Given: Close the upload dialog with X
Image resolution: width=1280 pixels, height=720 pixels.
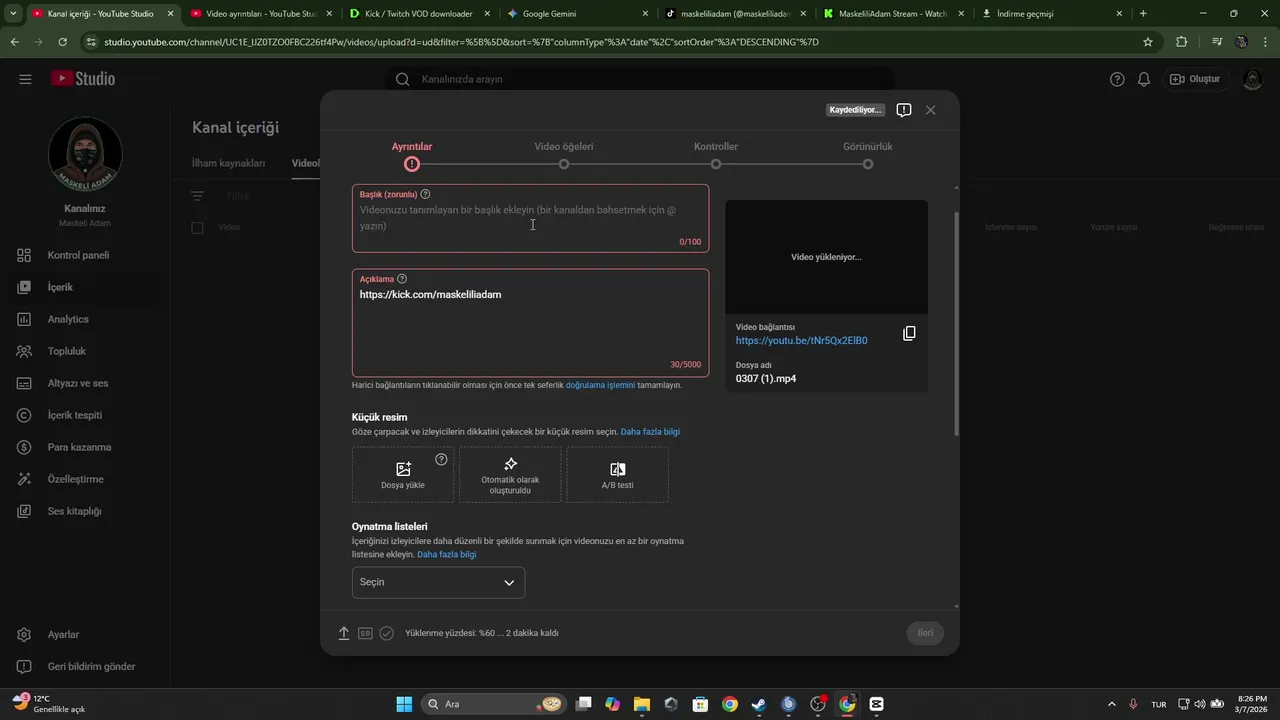Looking at the screenshot, I should [x=931, y=110].
